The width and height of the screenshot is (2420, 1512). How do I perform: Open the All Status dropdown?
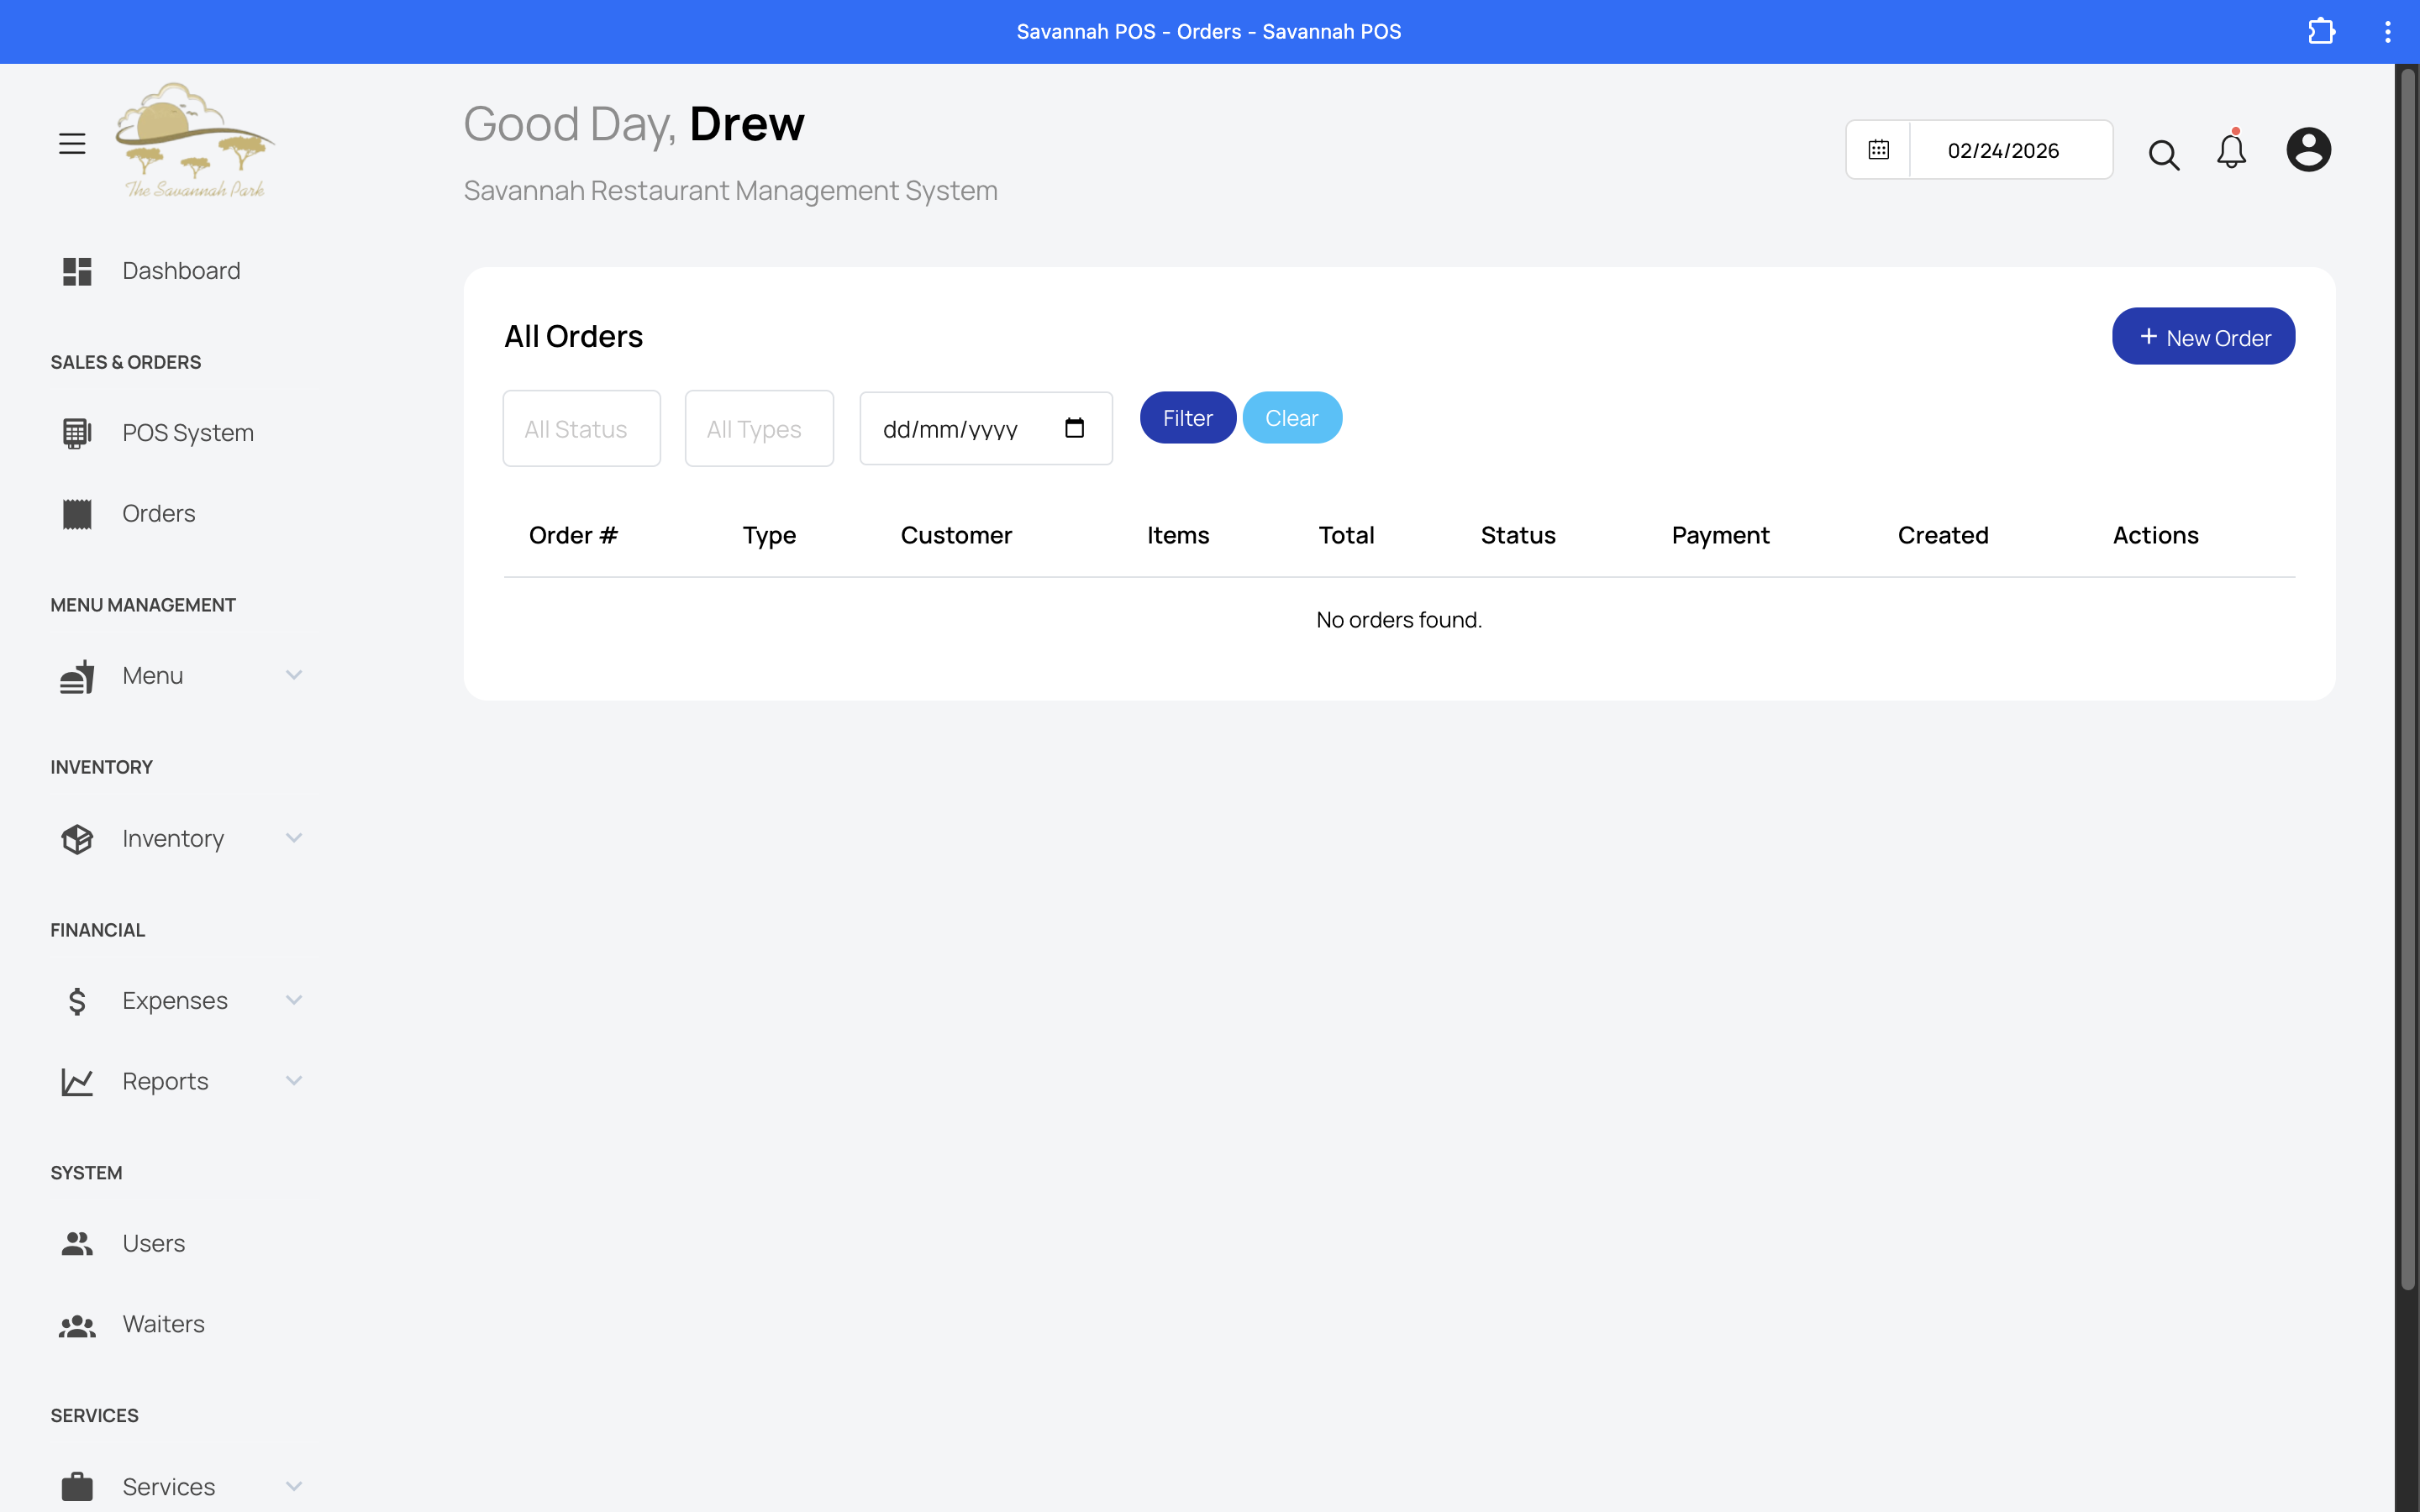pyautogui.click(x=581, y=428)
